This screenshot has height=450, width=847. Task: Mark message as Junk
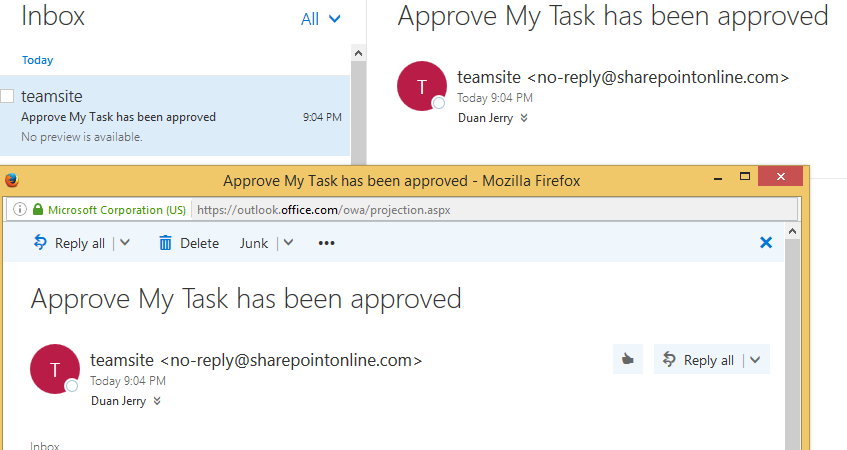[x=254, y=243]
